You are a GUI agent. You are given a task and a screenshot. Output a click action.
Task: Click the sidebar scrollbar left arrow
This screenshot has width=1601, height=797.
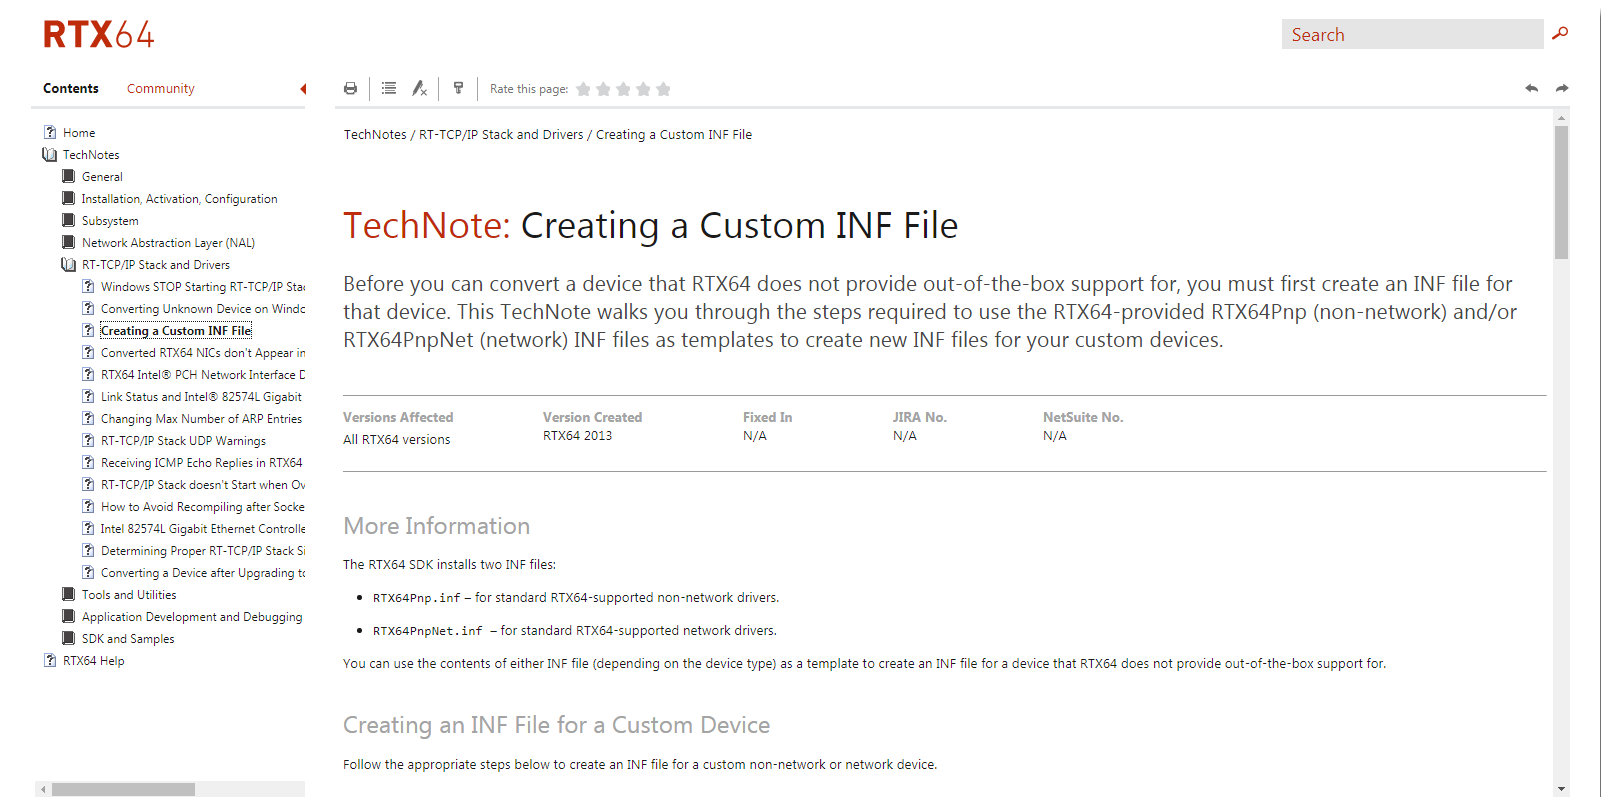click(43, 789)
